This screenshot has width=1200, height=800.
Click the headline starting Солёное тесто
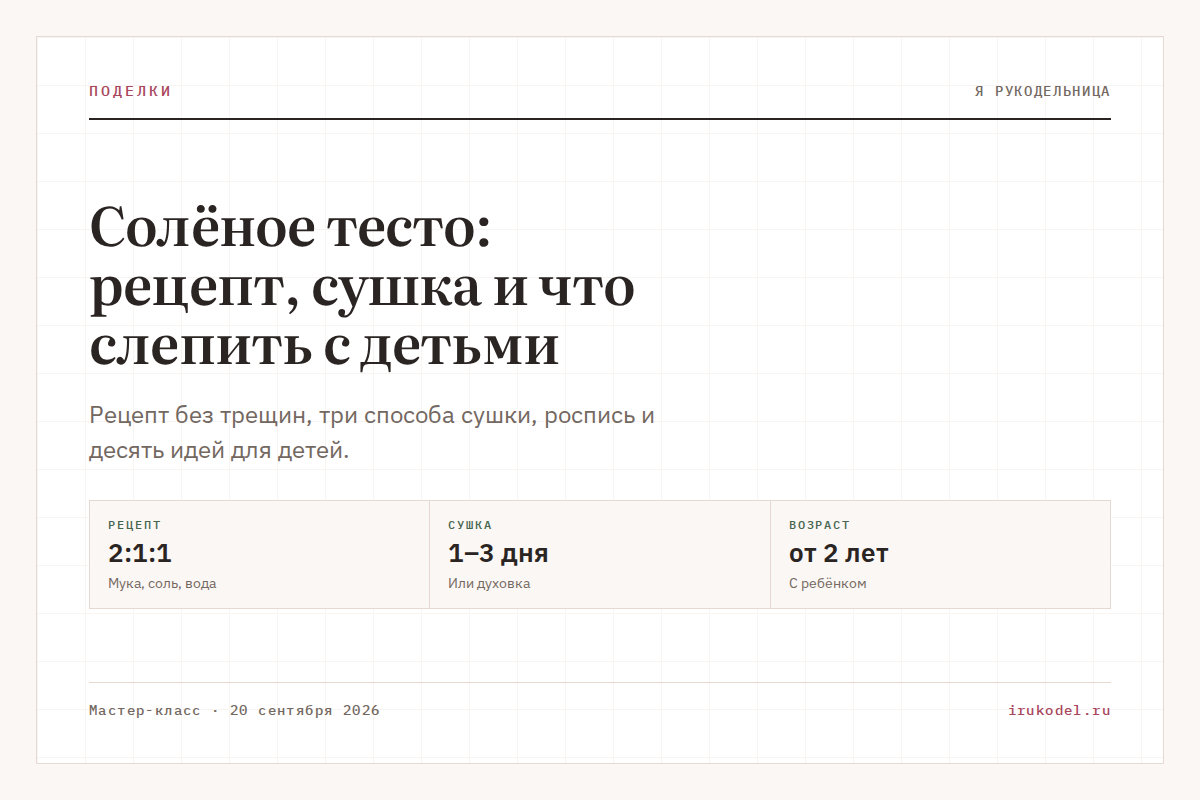(362, 287)
